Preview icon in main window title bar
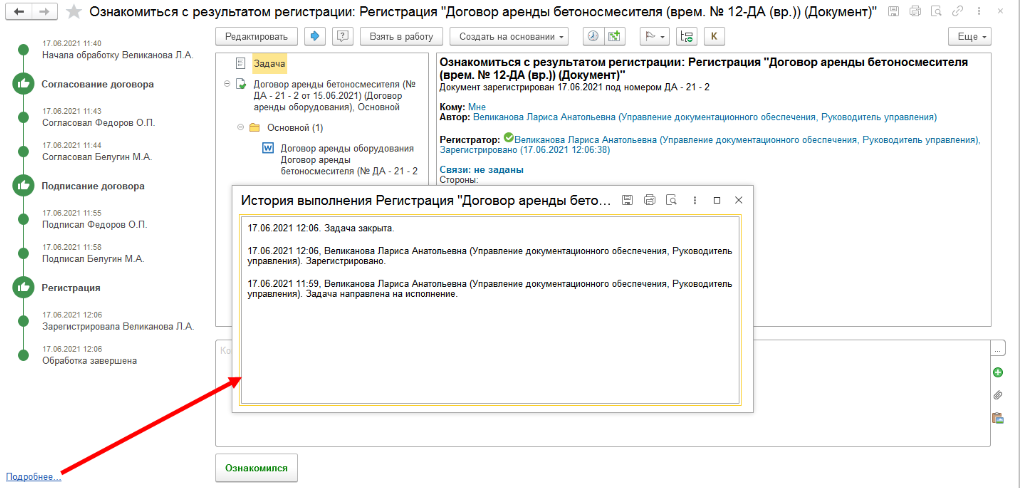The width and height of the screenshot is (1021, 488). click(936, 11)
